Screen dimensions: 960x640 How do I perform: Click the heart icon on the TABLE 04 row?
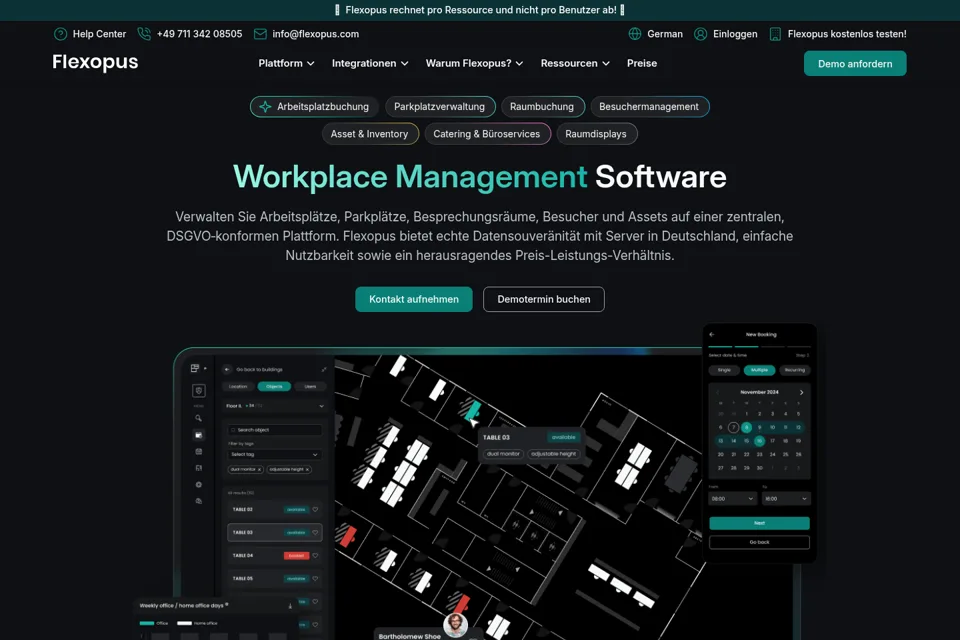(315, 555)
